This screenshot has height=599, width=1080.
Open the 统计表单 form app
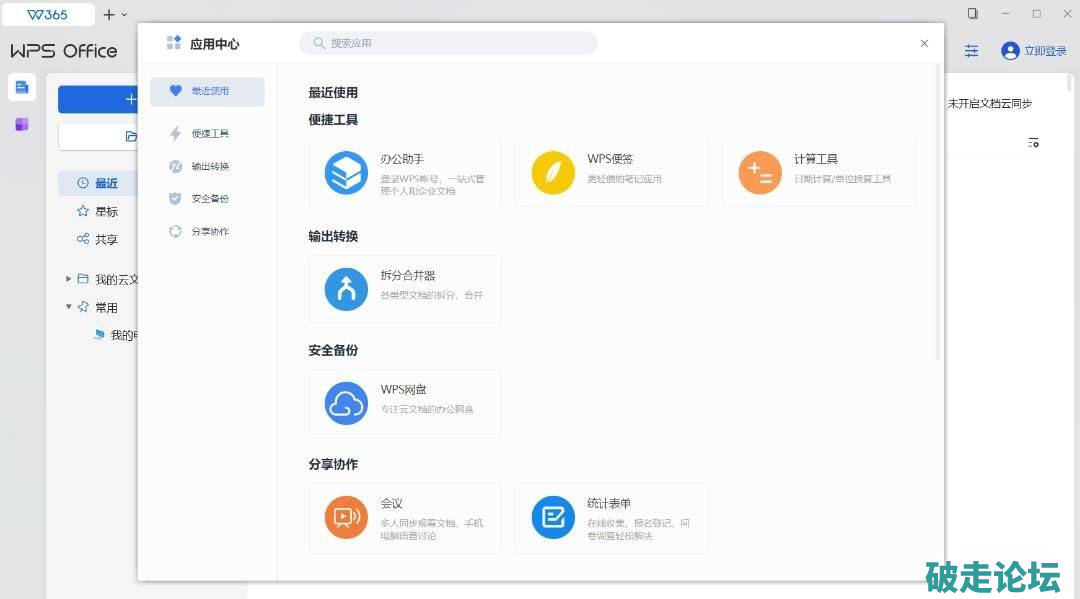pos(553,518)
